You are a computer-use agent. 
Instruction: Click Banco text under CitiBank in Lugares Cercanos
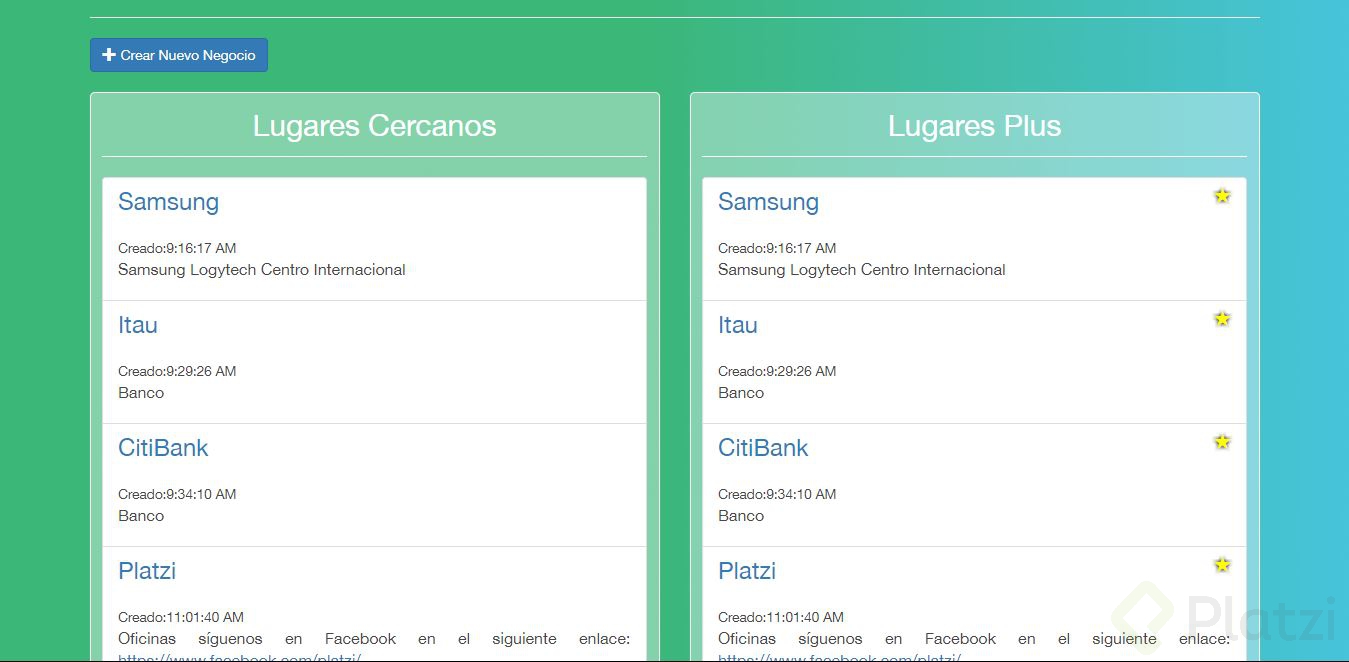[x=141, y=516]
